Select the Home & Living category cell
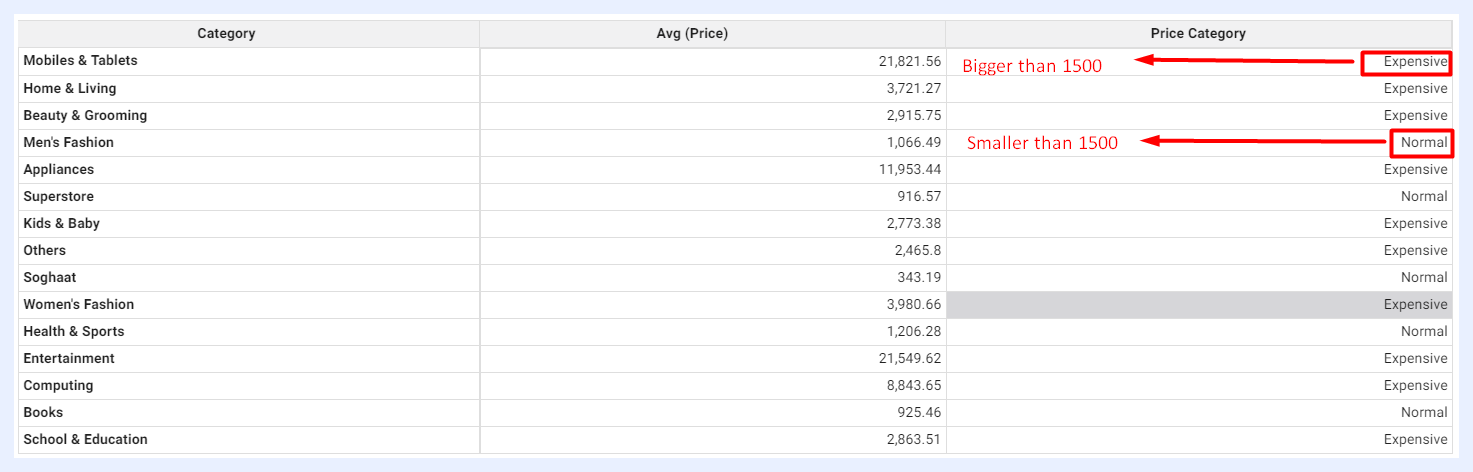The image size is (1473, 472). tap(249, 89)
